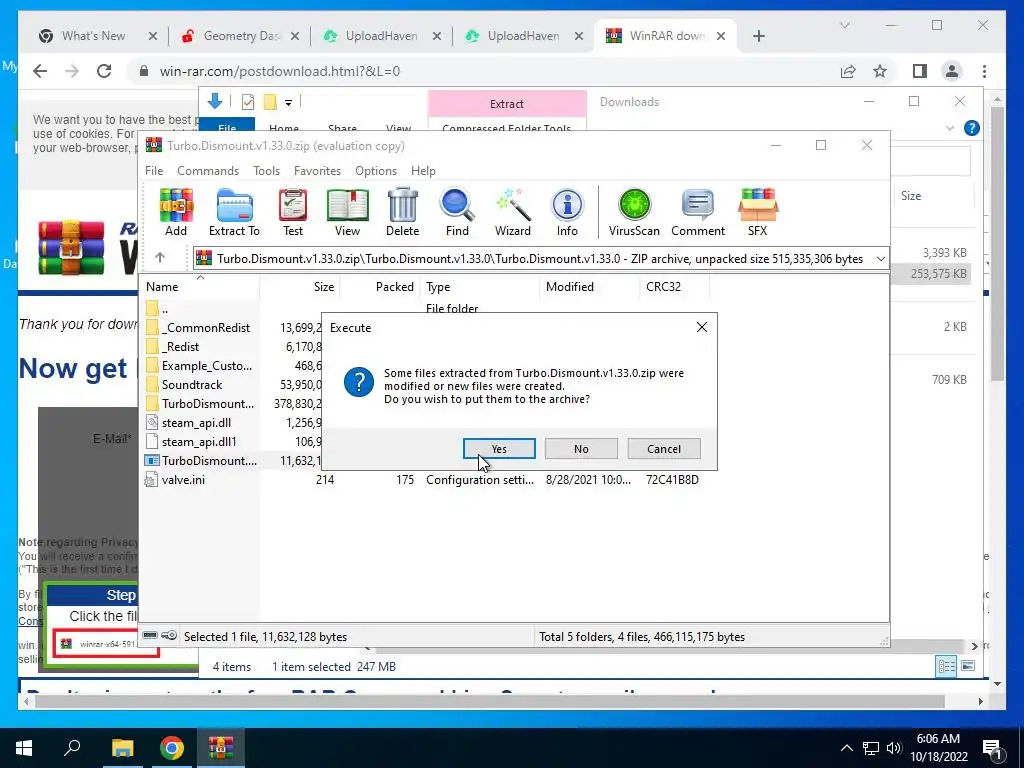Click the share page icon in address bar
This screenshot has height=768, width=1024.
[848, 71]
